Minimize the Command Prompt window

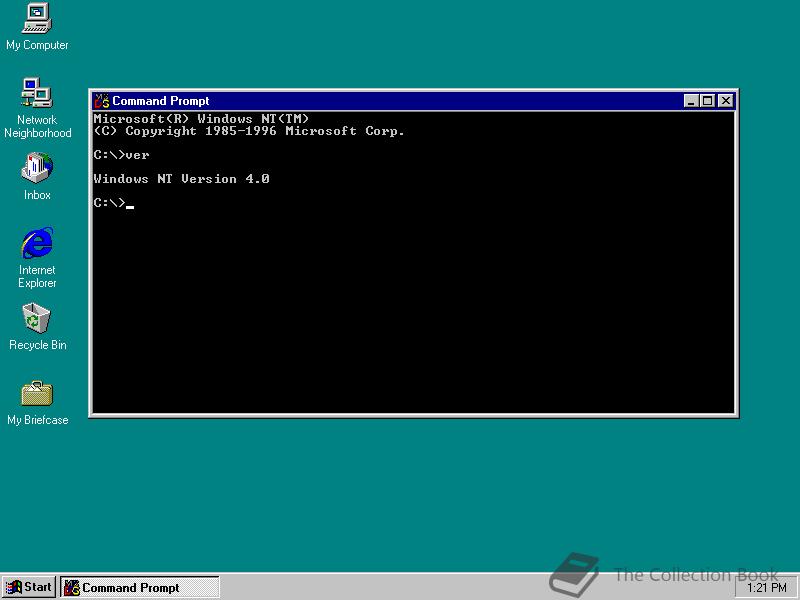coord(691,101)
